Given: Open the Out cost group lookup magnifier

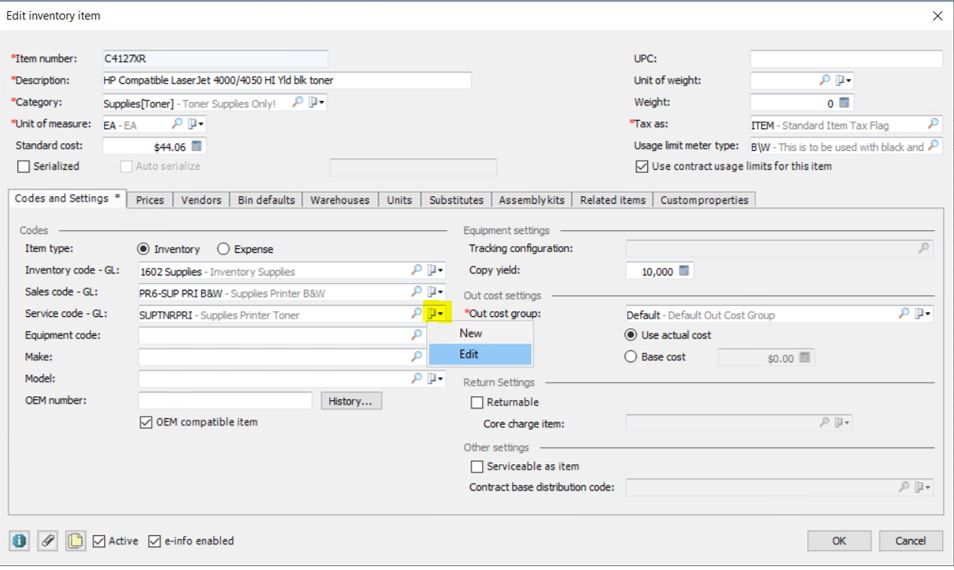Looking at the screenshot, I should point(904,313).
